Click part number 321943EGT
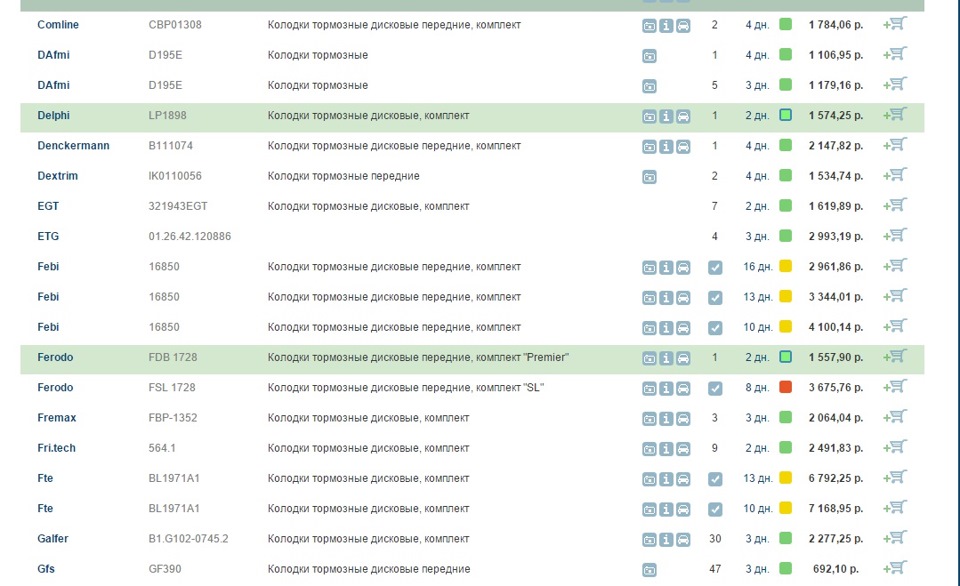Image resolution: width=960 pixels, height=586 pixels. point(178,206)
